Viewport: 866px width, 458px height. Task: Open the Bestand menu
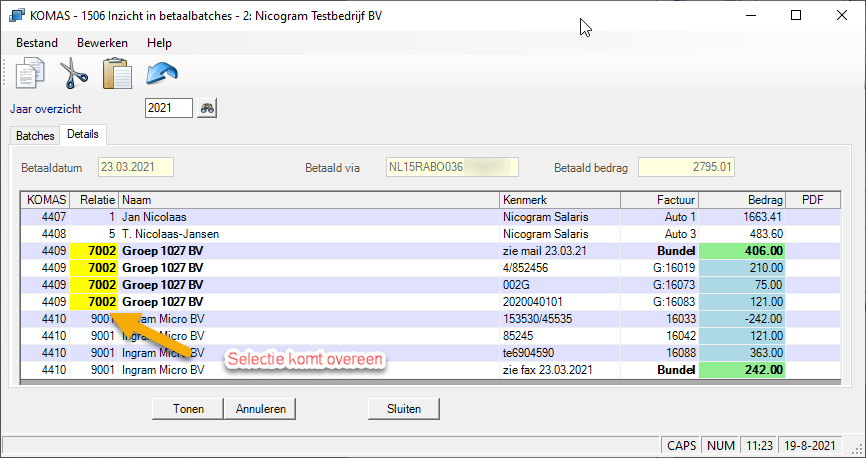[37, 43]
